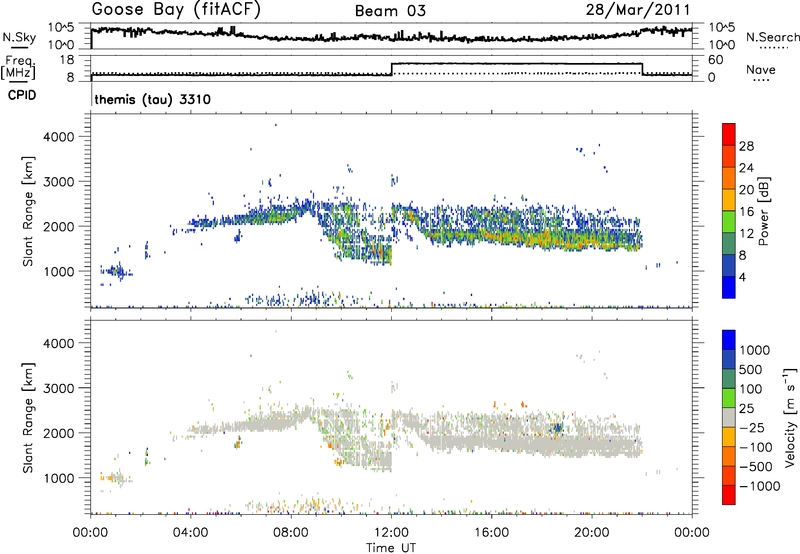The width and height of the screenshot is (800, 554).
Task: Click the '12:00' time axis tick label
Action: click(x=391, y=533)
